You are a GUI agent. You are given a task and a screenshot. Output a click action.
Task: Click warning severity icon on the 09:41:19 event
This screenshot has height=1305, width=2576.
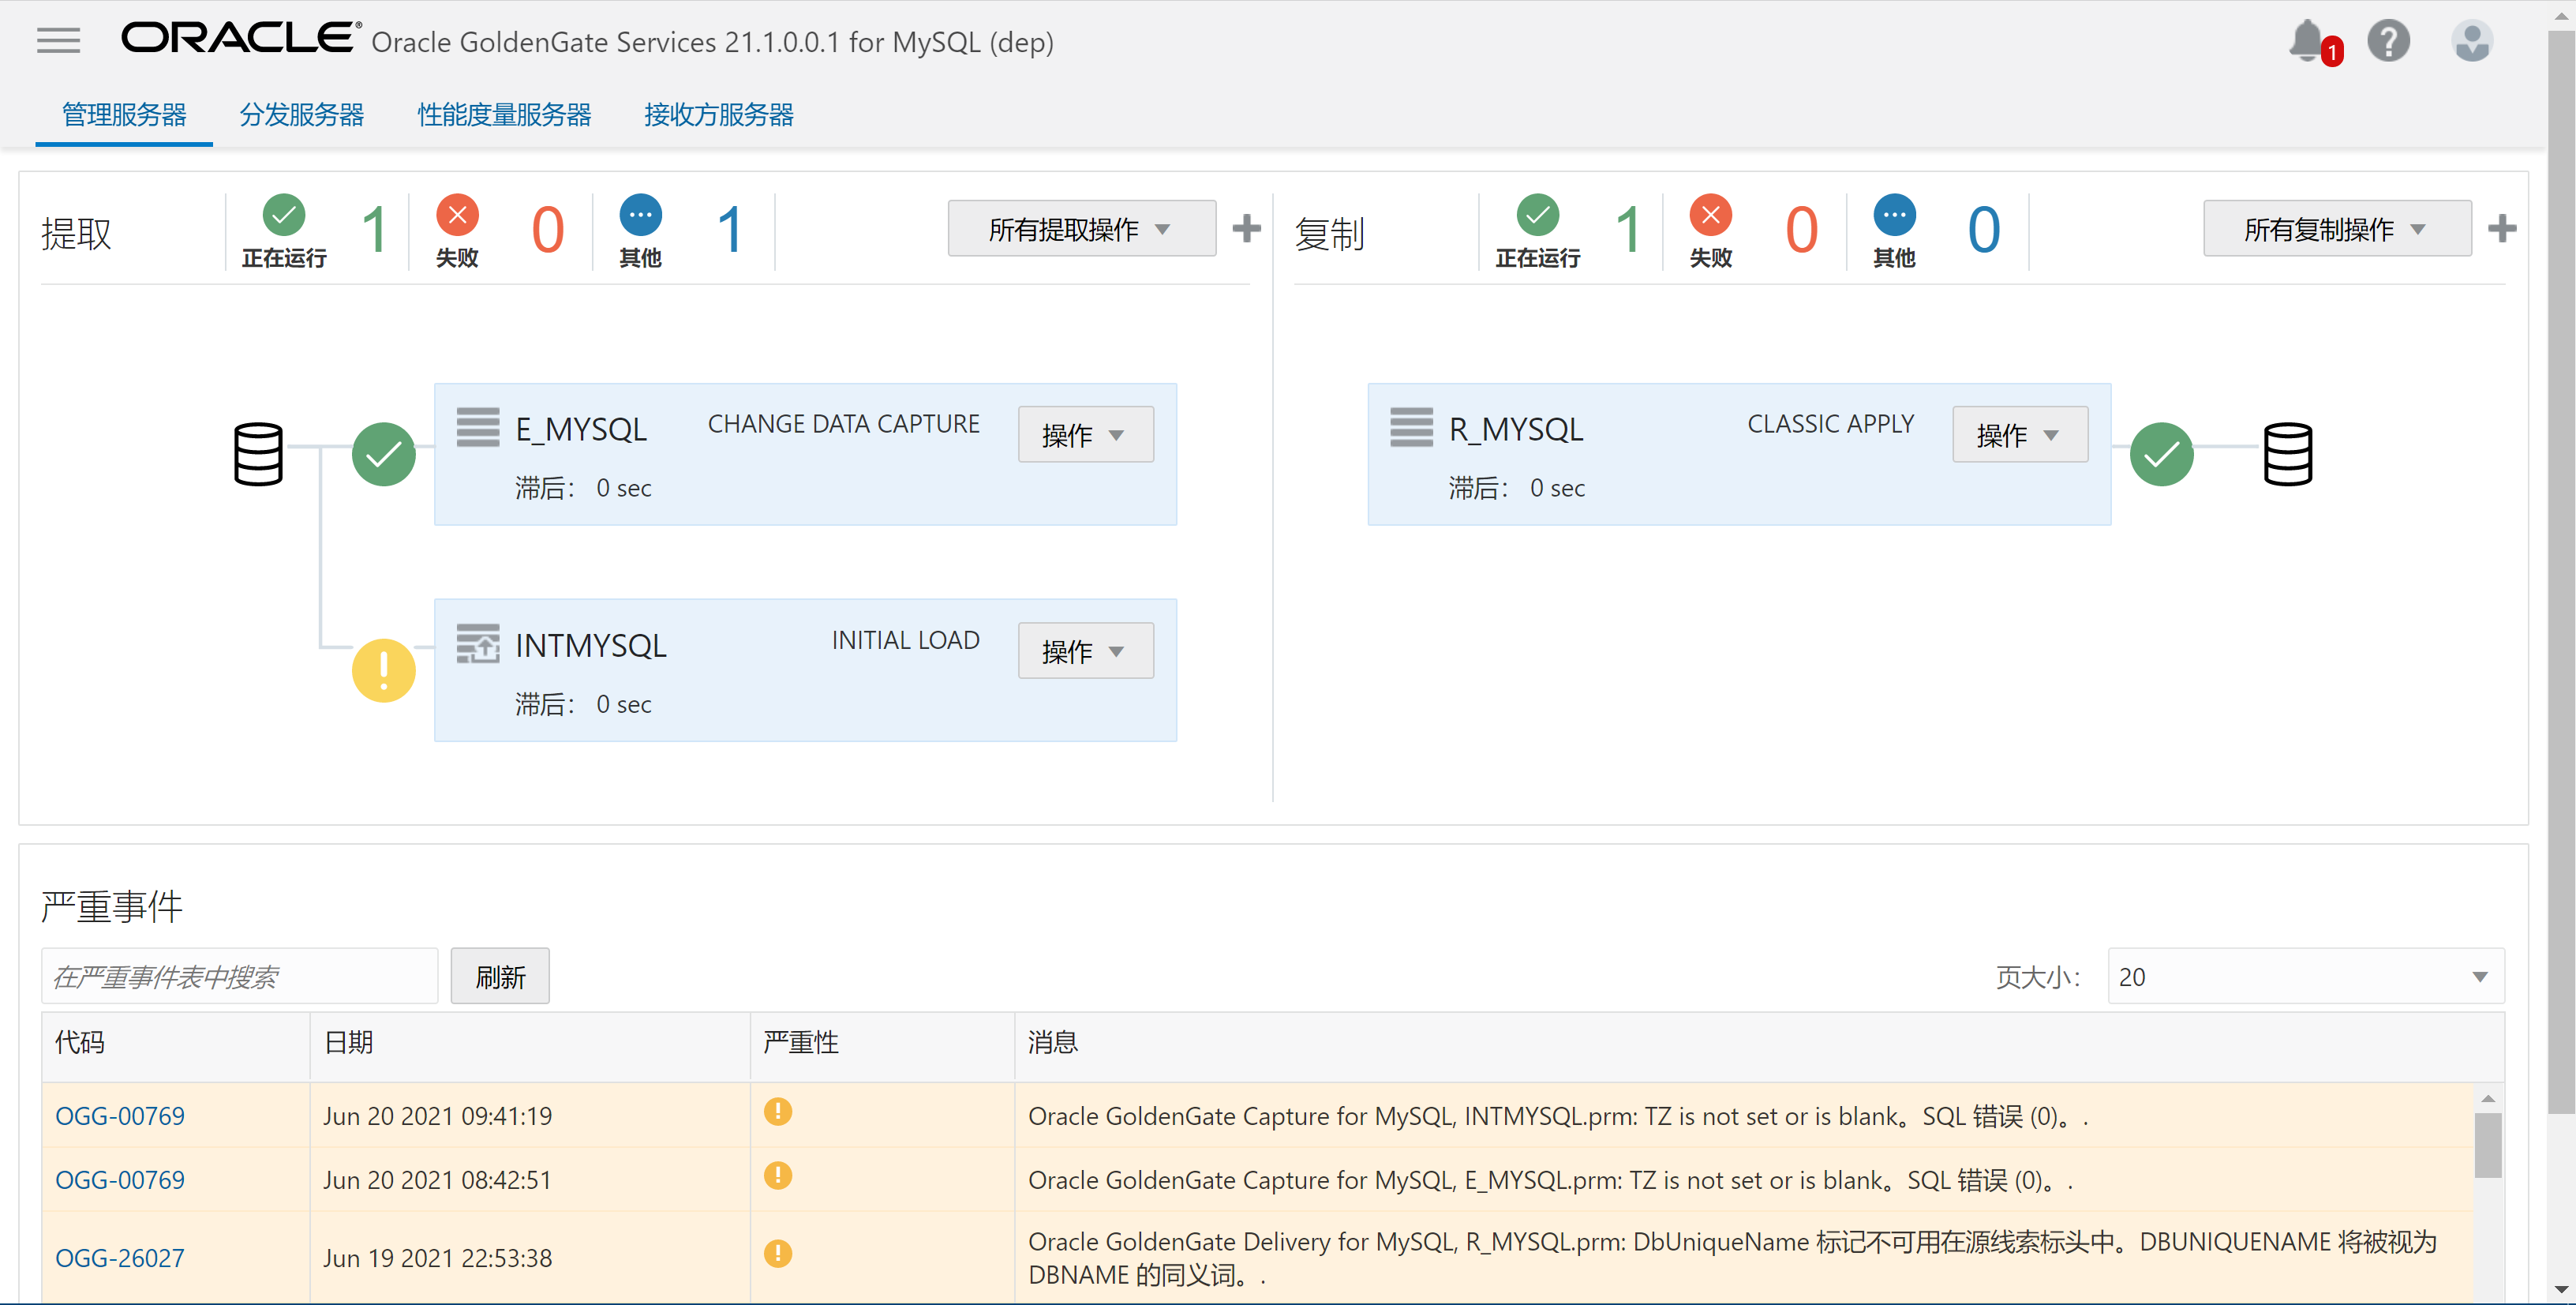click(x=777, y=1111)
